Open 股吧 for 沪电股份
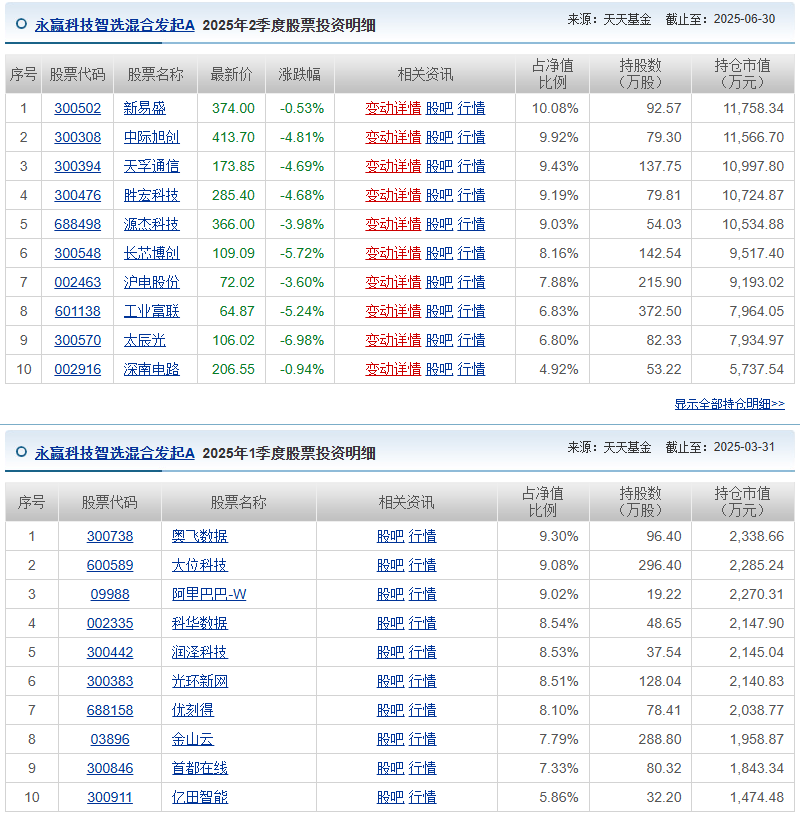Viewport: 800px width, 813px height. click(x=438, y=282)
